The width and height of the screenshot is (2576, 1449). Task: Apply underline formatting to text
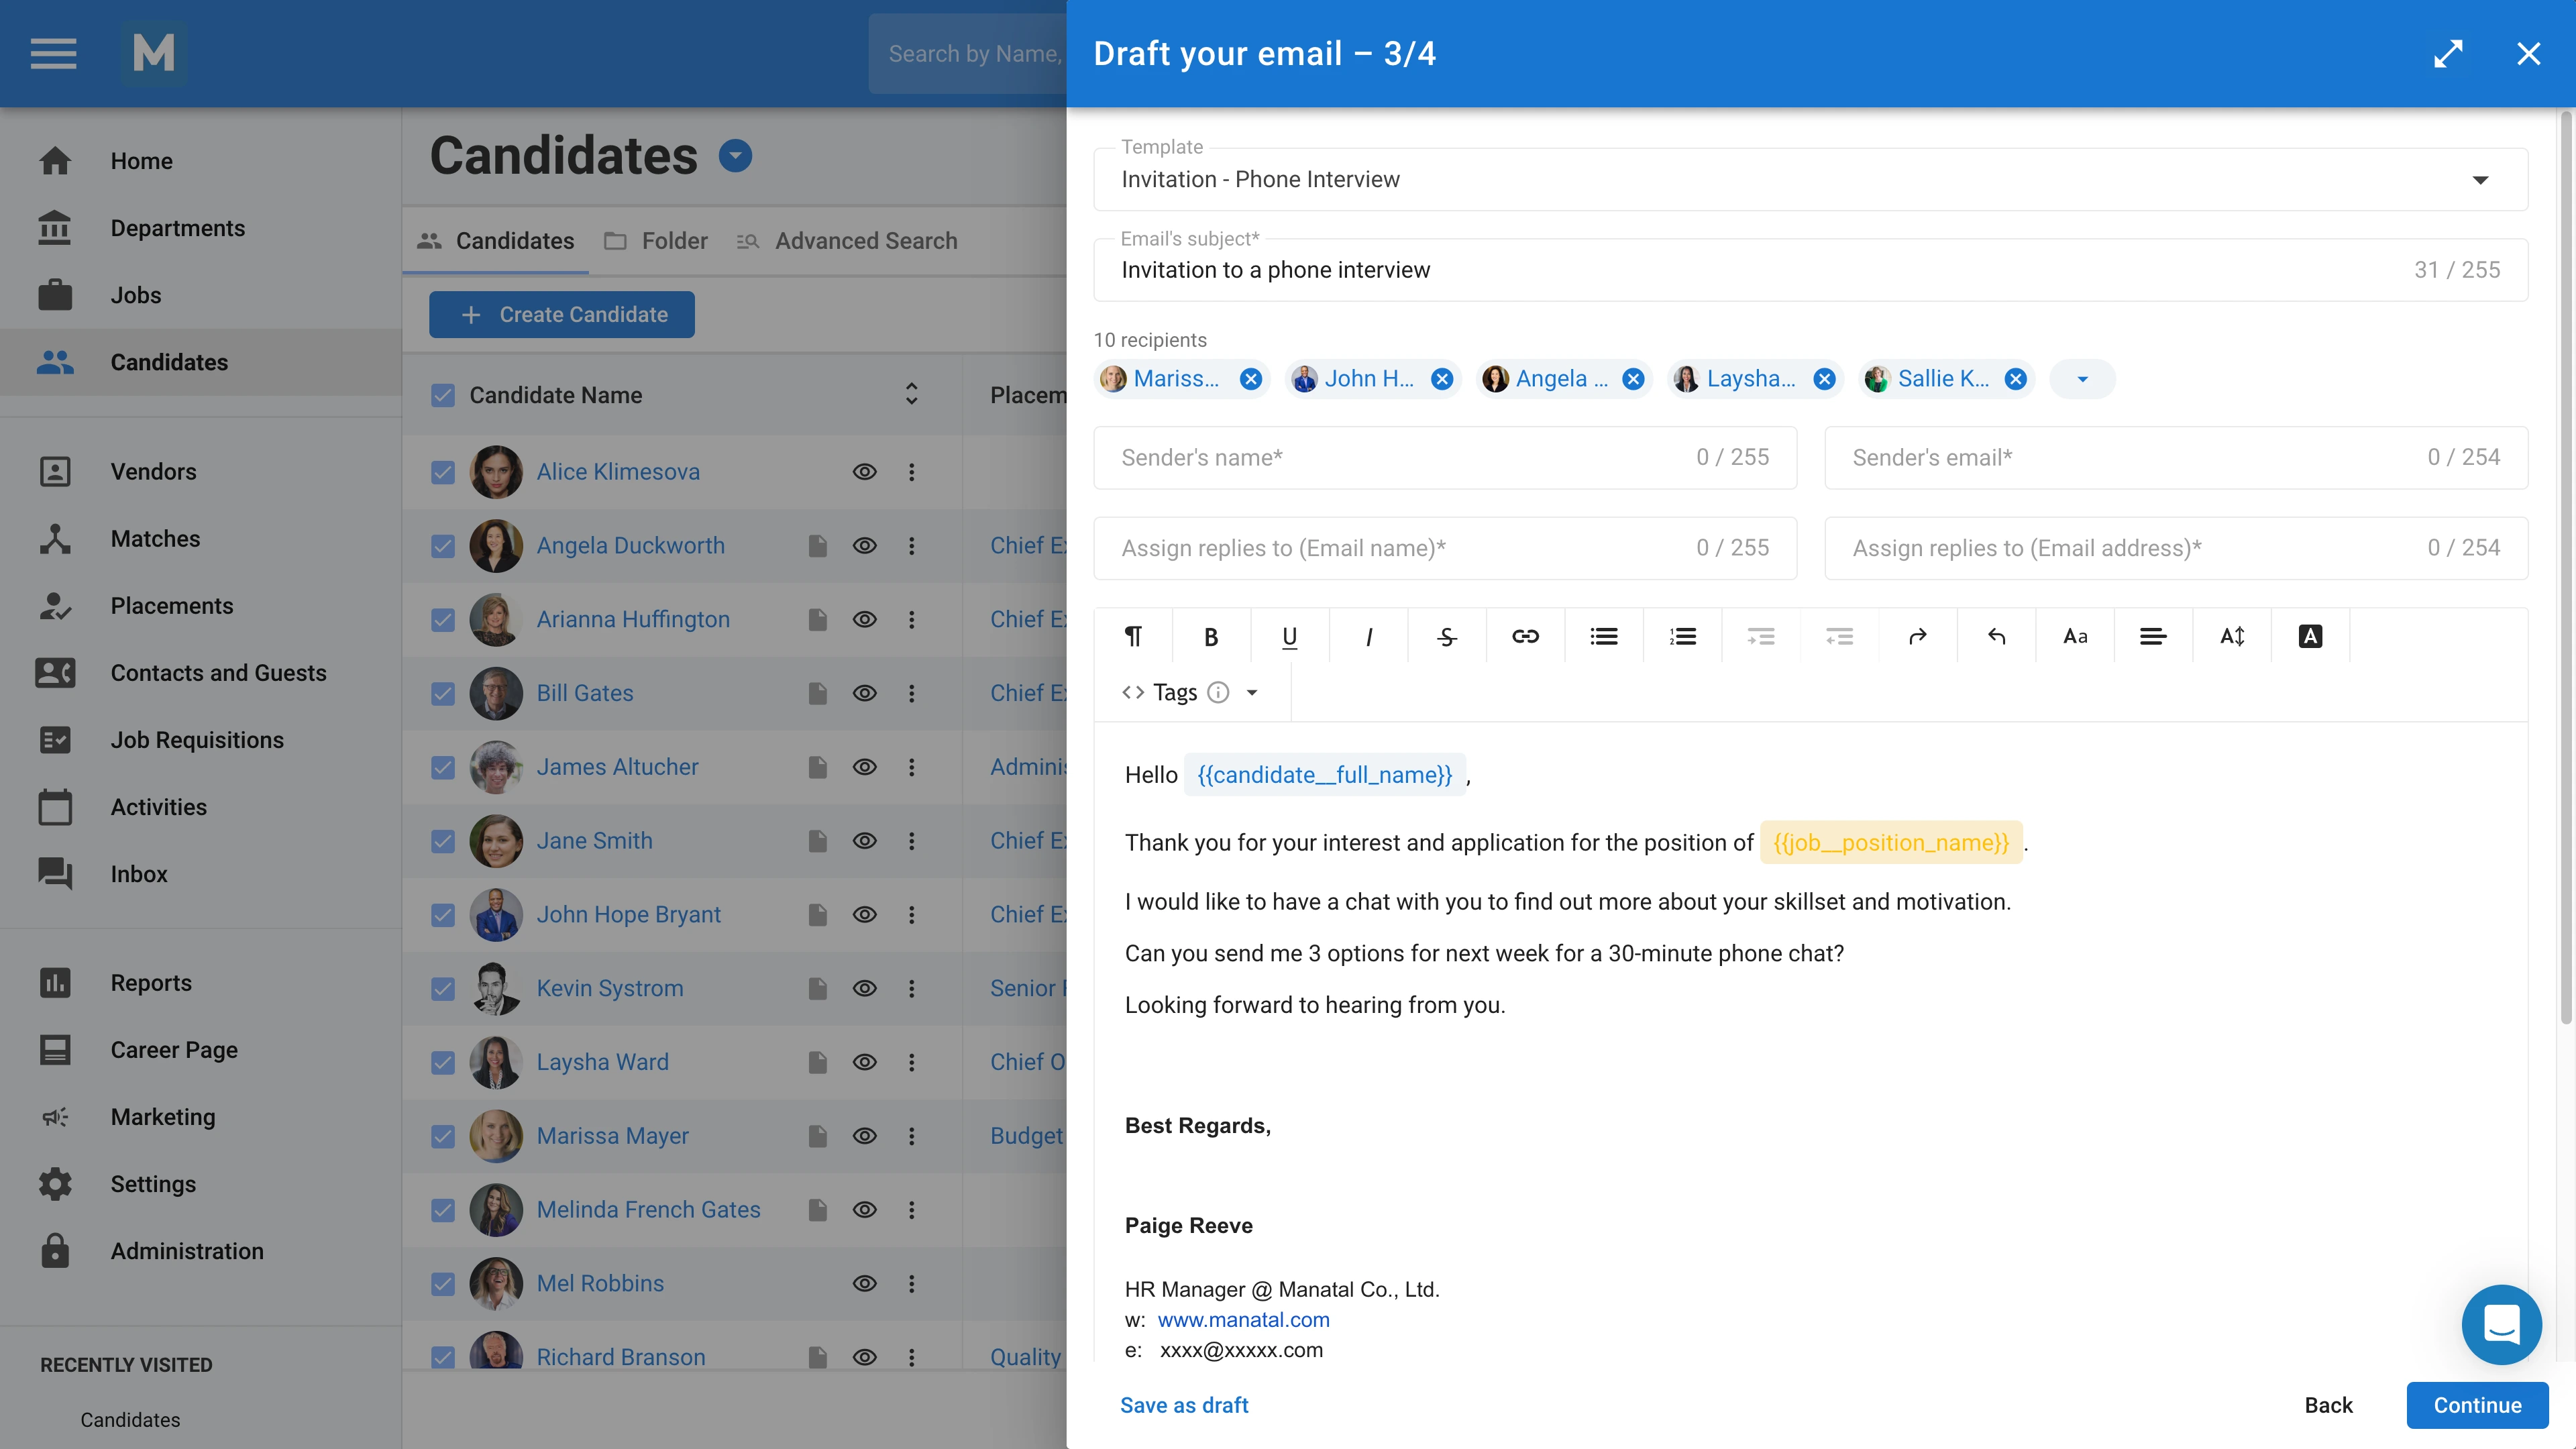coord(1289,636)
